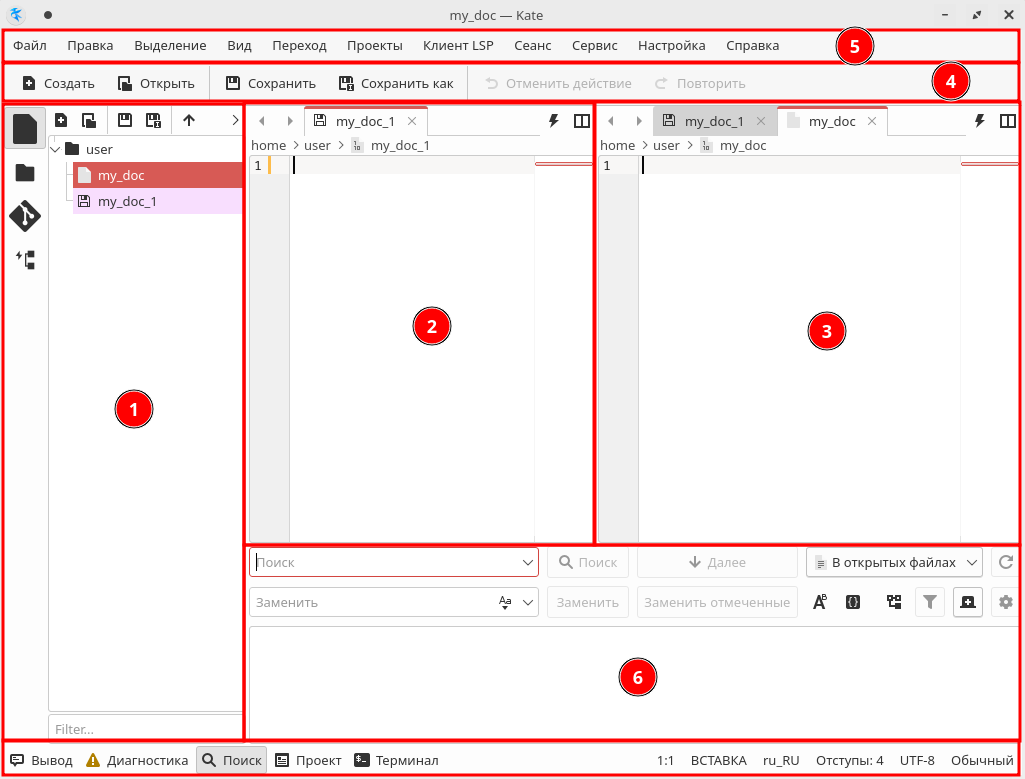
Task: Open the 'В открытых файлах' search scope dropdown
Action: pyautogui.click(x=894, y=562)
